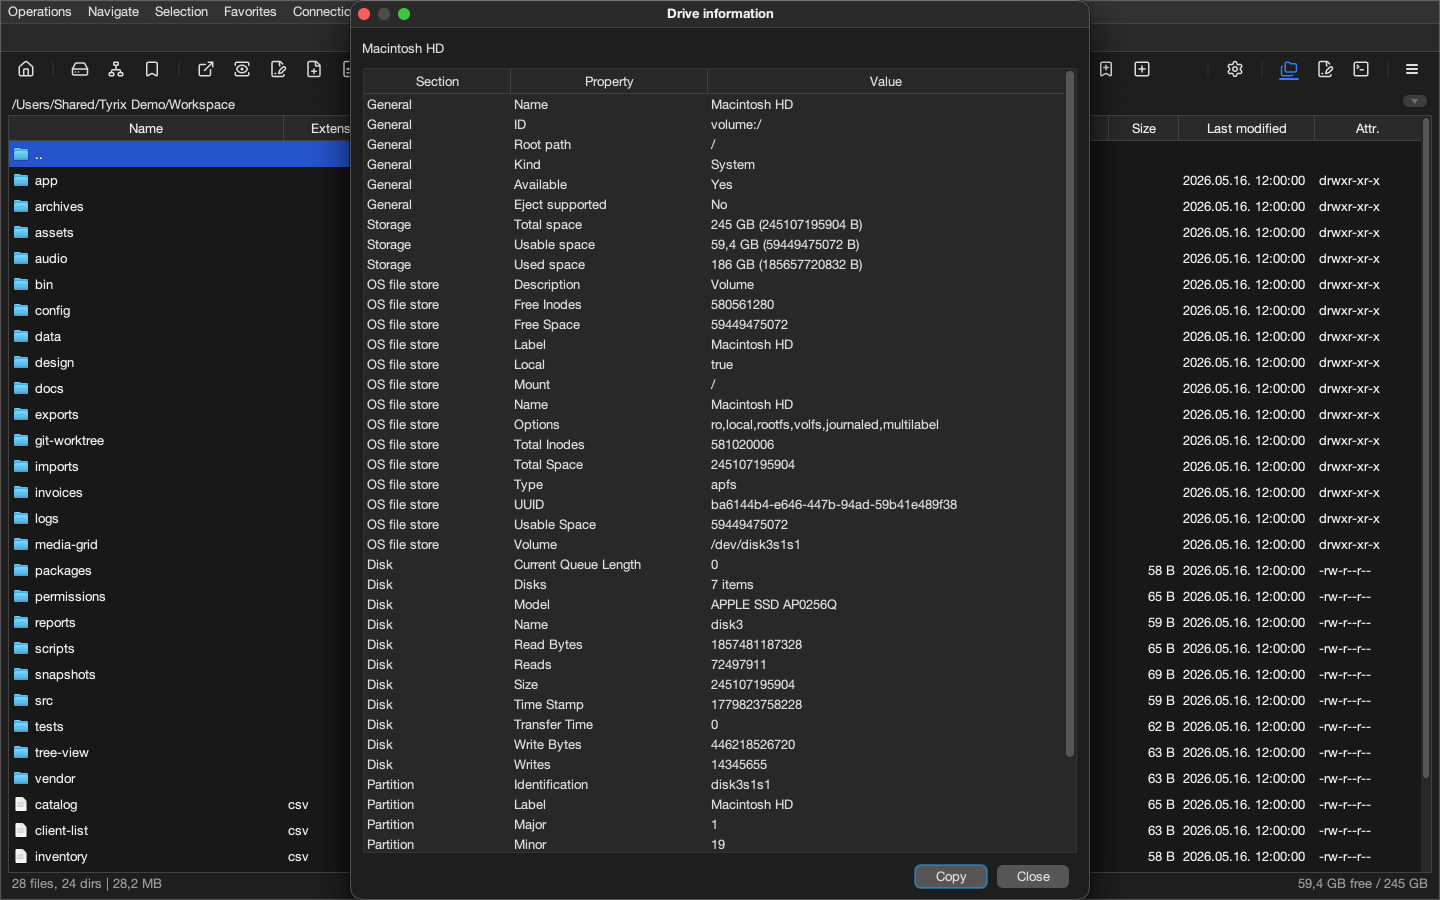Click the Close button in Drive information
Viewport: 1440px width, 900px height.
pos(1033,876)
